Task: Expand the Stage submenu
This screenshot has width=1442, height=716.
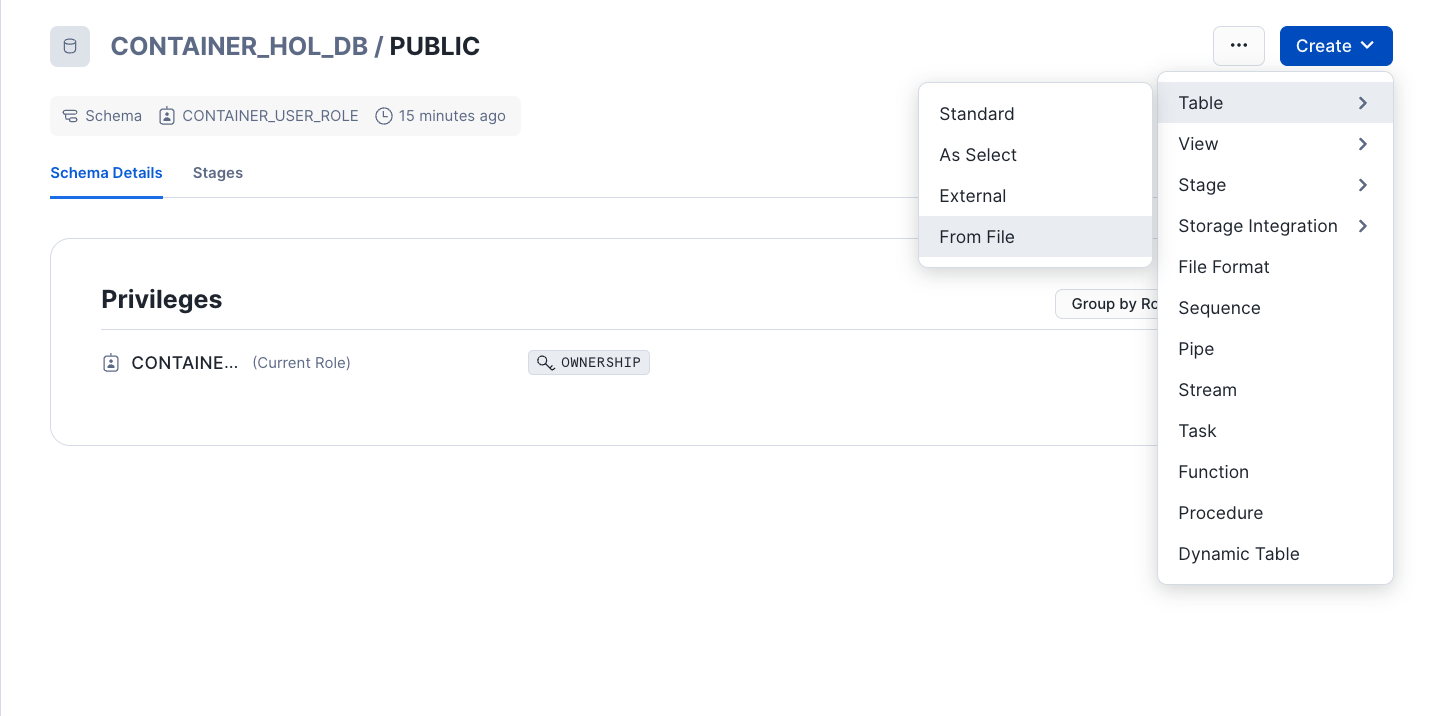Action: [x=1274, y=185]
